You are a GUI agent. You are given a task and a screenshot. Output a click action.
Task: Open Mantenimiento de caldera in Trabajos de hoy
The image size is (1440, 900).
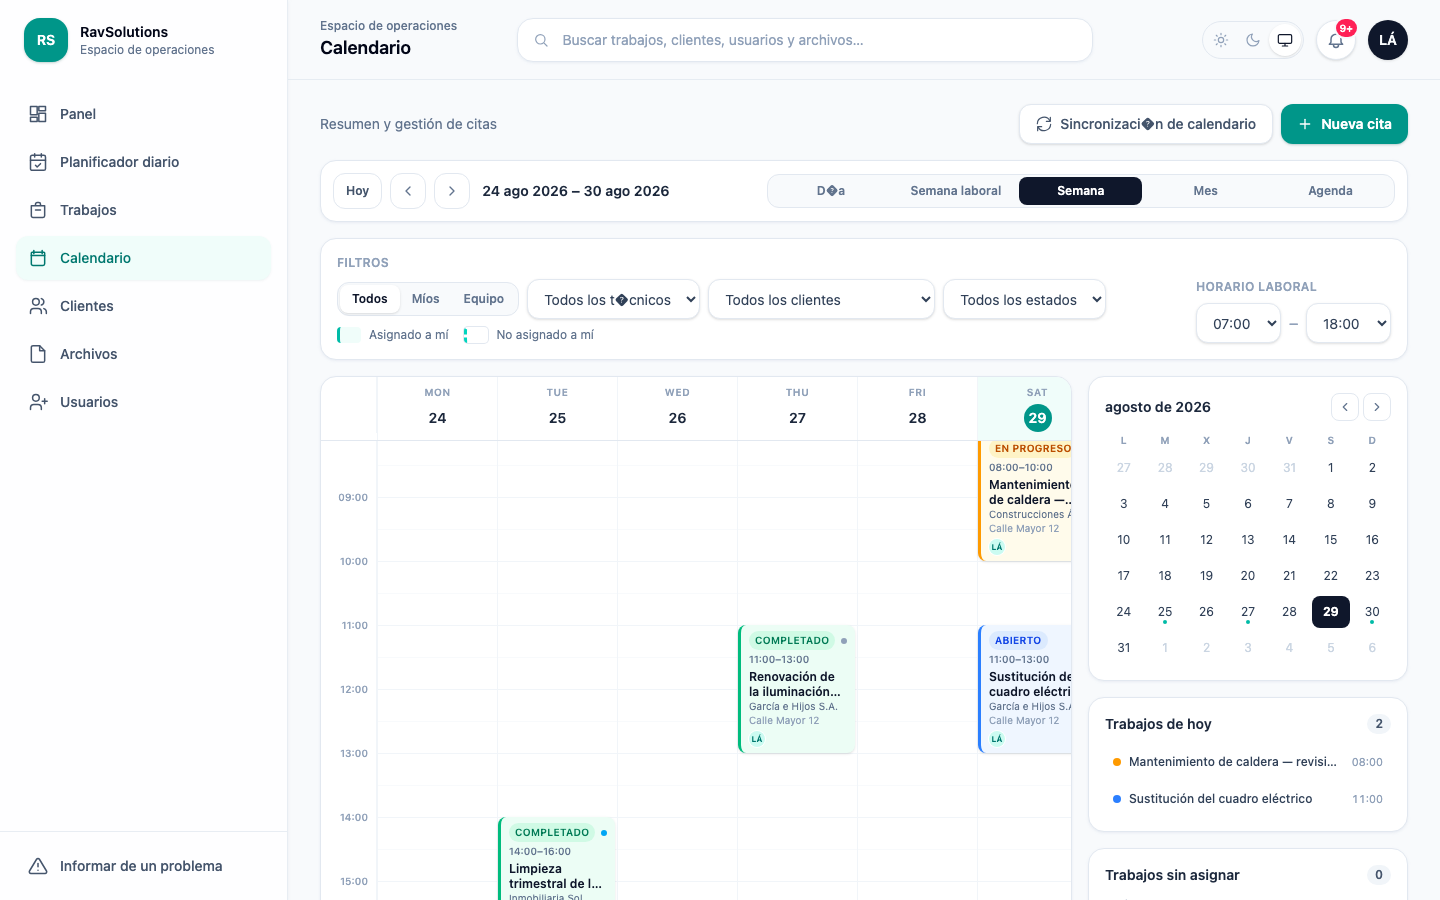click(x=1248, y=762)
